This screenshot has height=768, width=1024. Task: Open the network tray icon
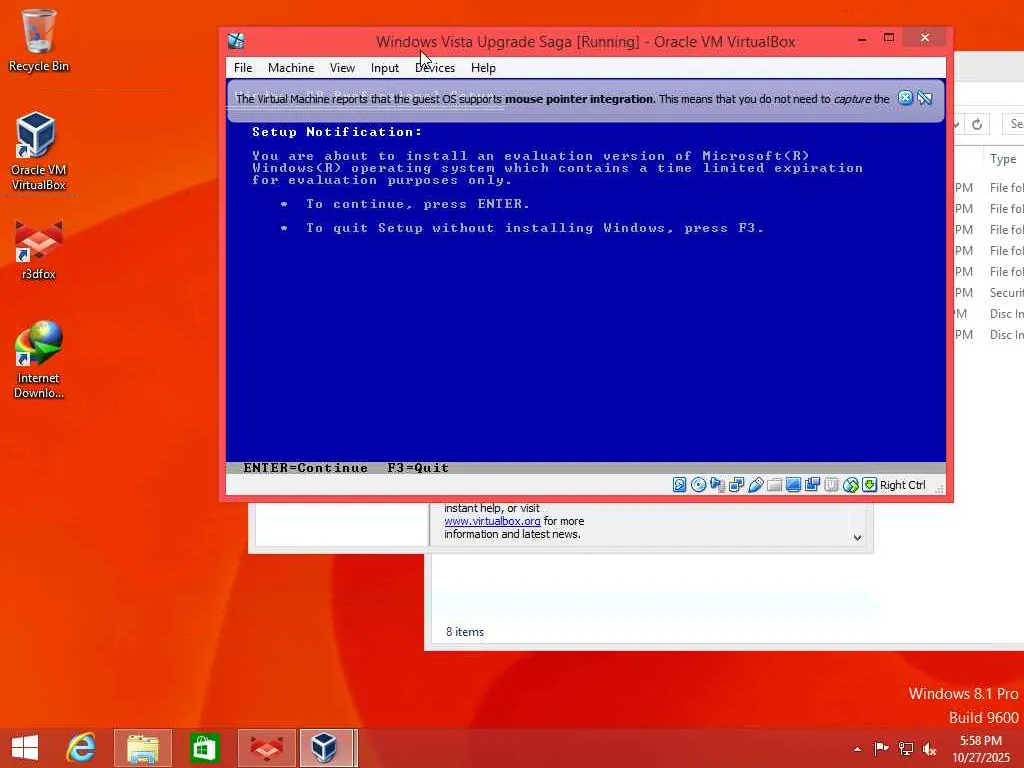tap(906, 749)
